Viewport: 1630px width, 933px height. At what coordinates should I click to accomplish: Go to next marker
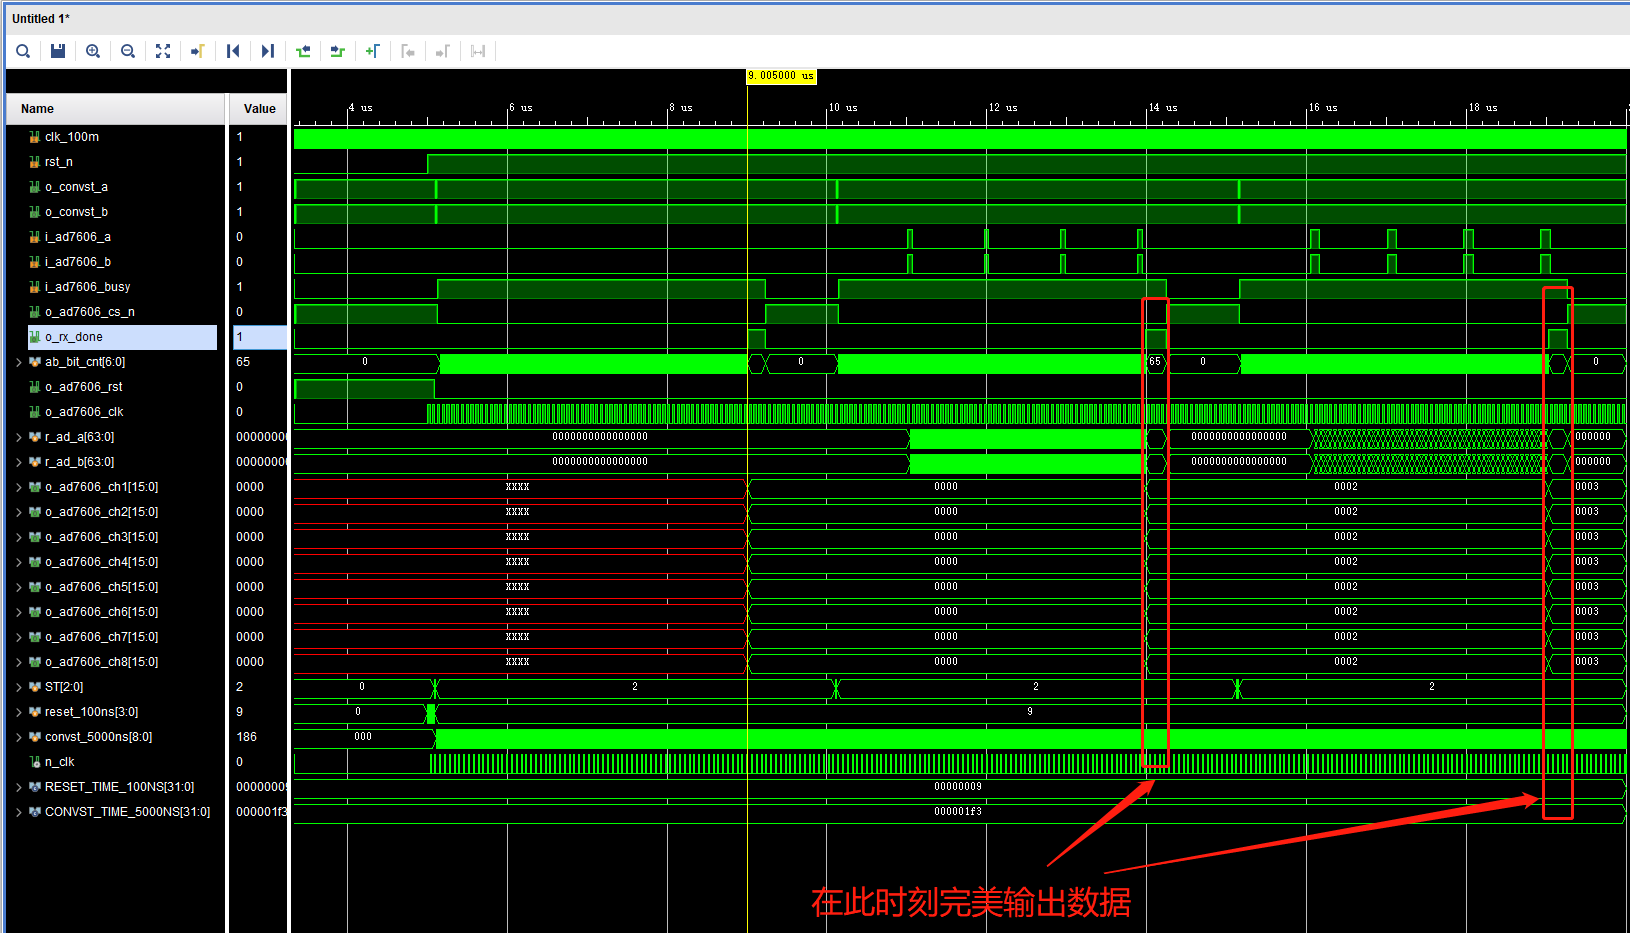coord(443,51)
